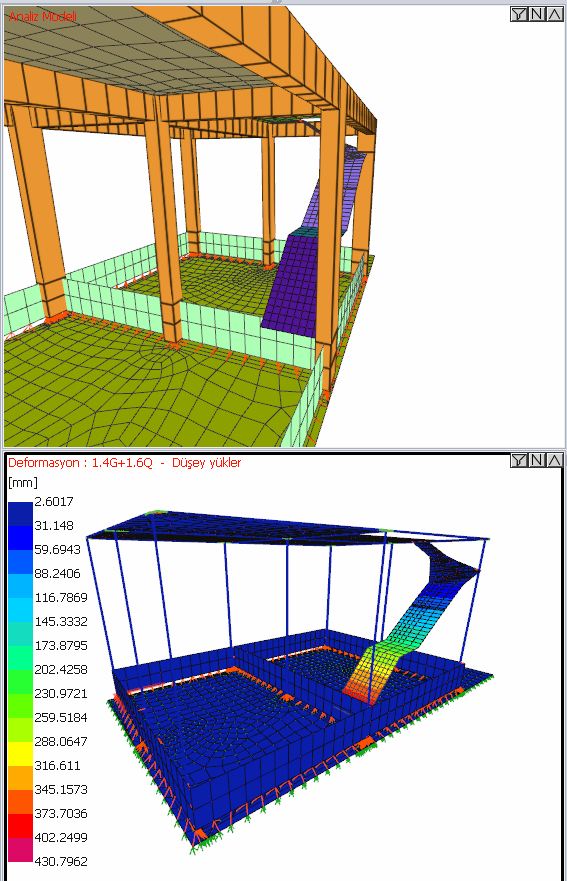The width and height of the screenshot is (567, 881).
Task: Click the 88.2406 legend value label
Action: 57,574
